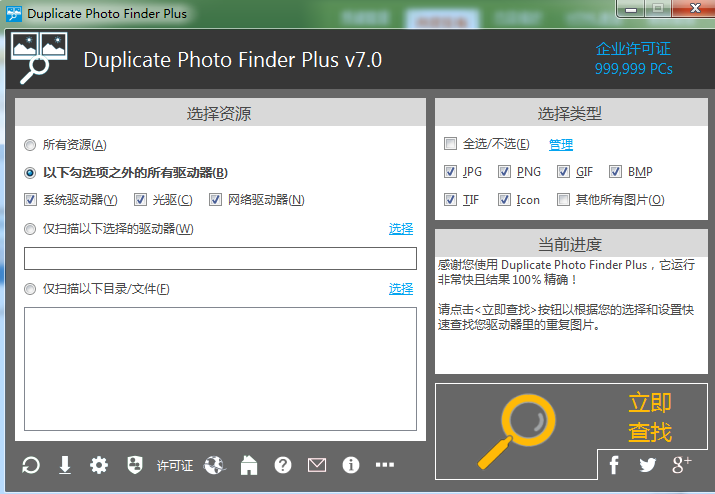Click the title bar app icon
The width and height of the screenshot is (715, 494).
coord(14,14)
